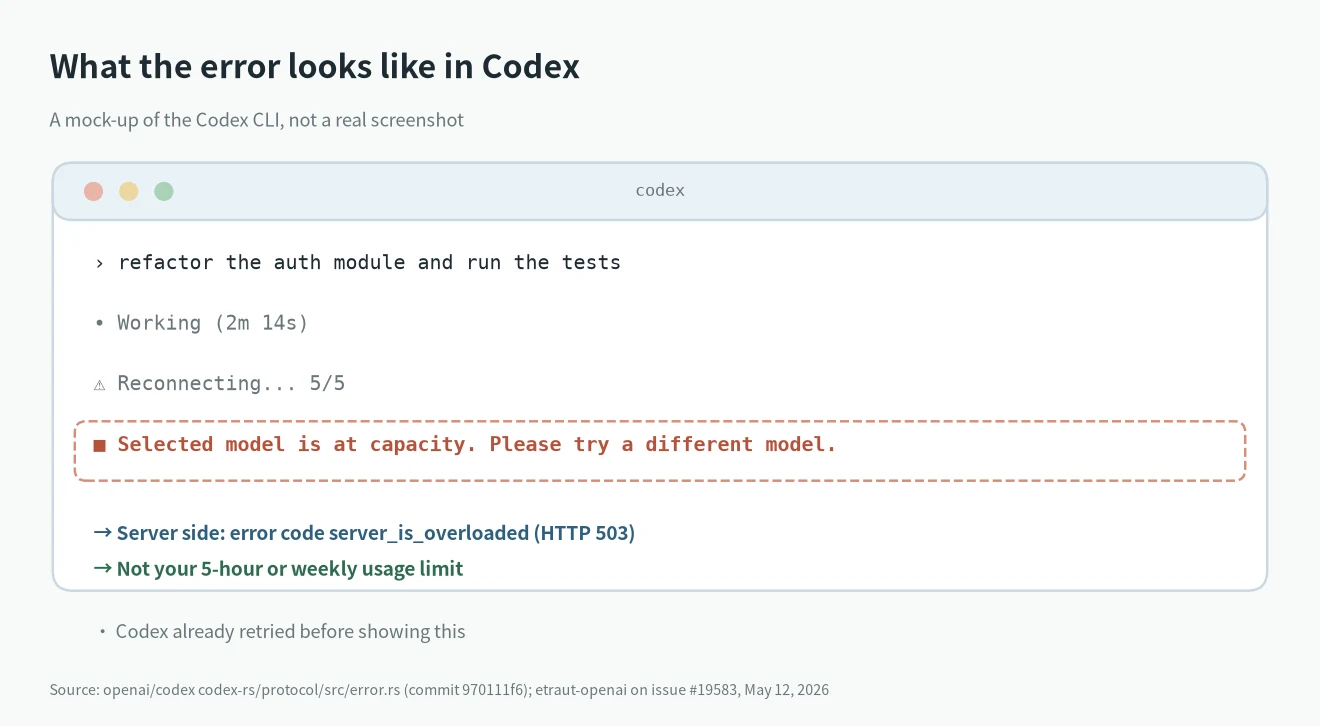The height and width of the screenshot is (726, 1320).
Task: Click the "Selected model is at capacity" error message
Action: coord(477,444)
